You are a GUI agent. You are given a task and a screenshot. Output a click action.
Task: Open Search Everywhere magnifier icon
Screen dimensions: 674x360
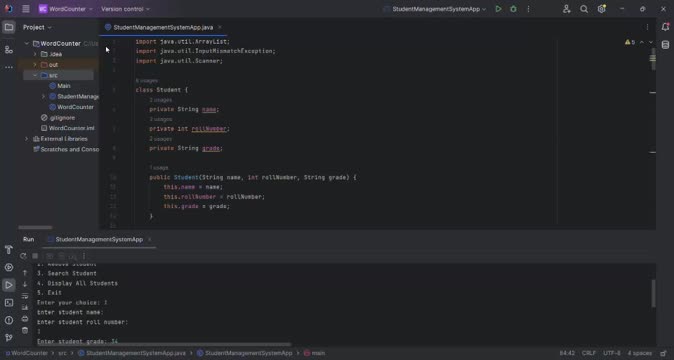(x=584, y=9)
